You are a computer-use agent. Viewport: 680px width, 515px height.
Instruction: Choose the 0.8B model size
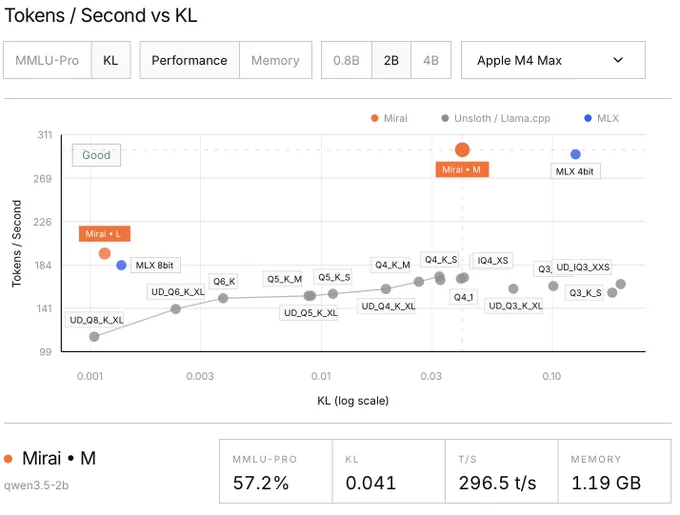[x=347, y=60]
